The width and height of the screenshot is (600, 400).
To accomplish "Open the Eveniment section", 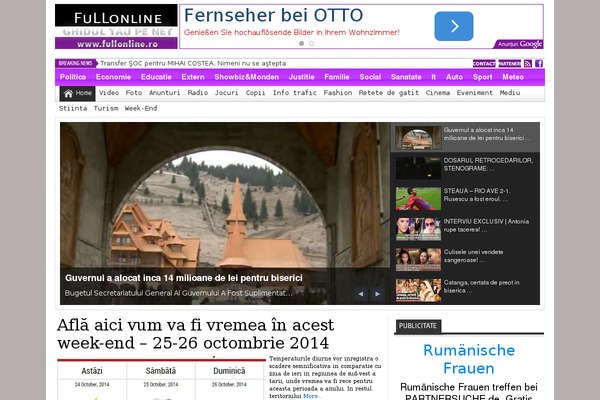I will pos(474,93).
